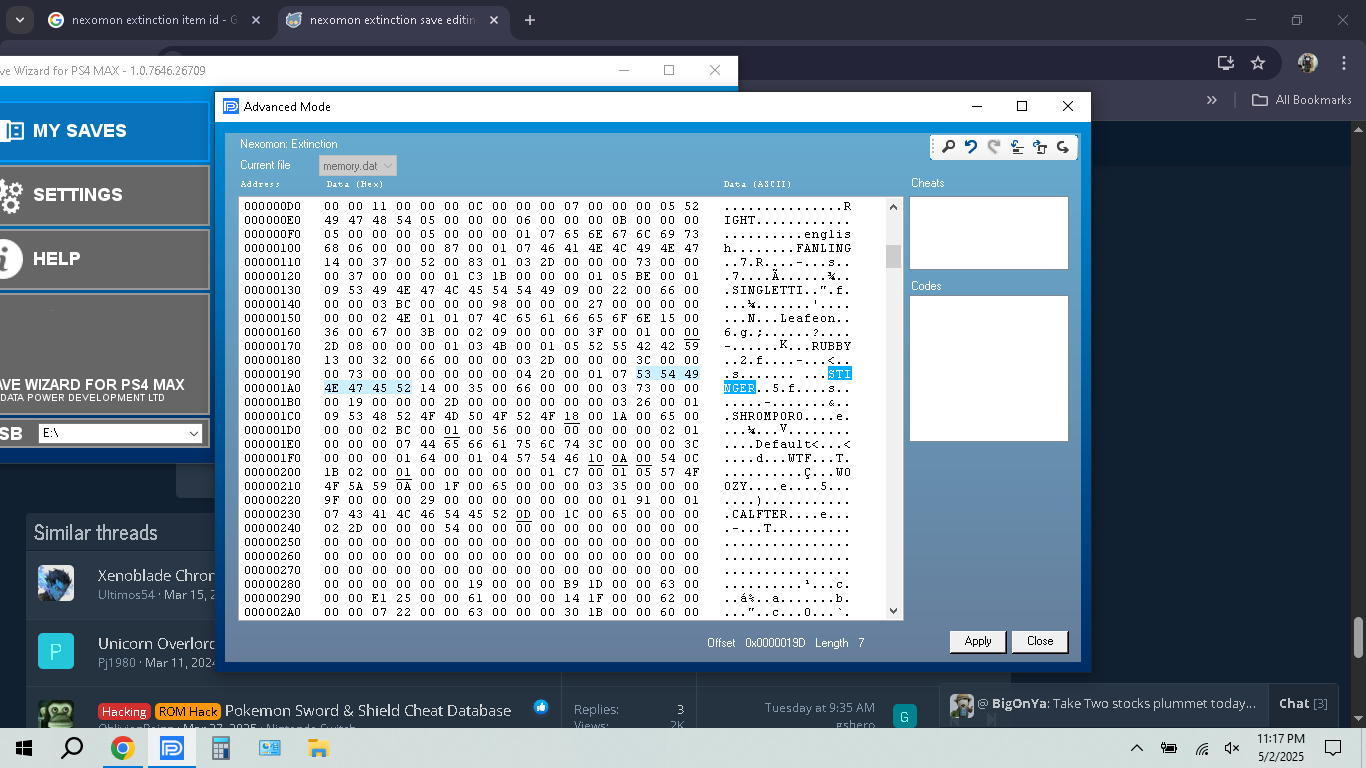The width and height of the screenshot is (1366, 768).
Task: Open the Chrome profile avatar
Action: click(1308, 63)
